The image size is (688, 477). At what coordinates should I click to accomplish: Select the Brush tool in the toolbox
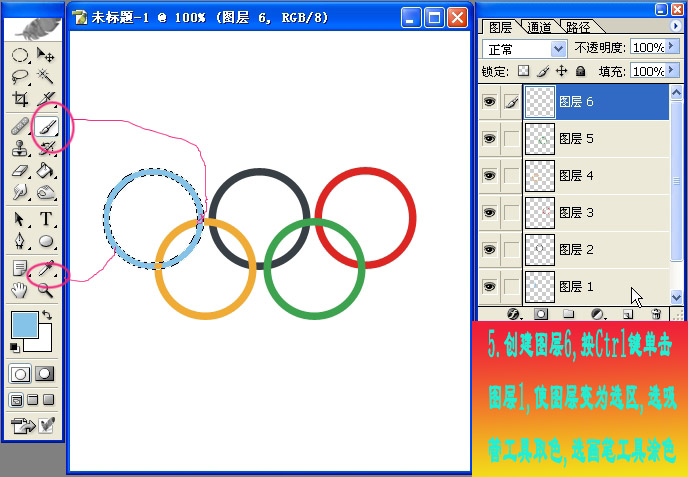coord(46,126)
